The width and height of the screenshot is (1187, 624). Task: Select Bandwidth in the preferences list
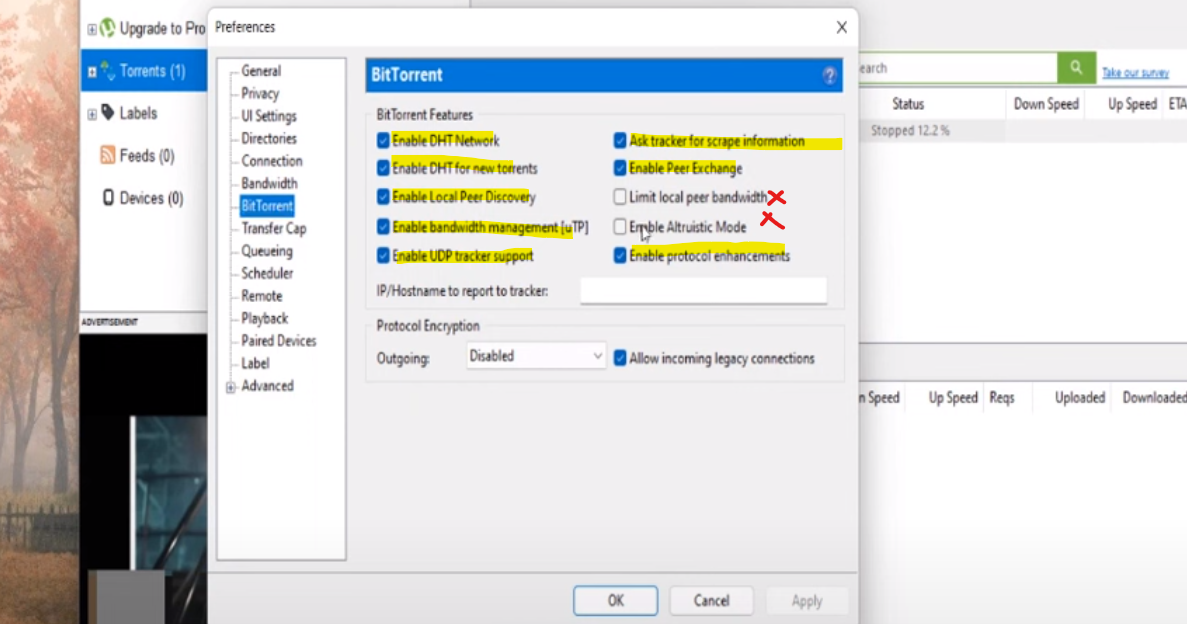[269, 183]
